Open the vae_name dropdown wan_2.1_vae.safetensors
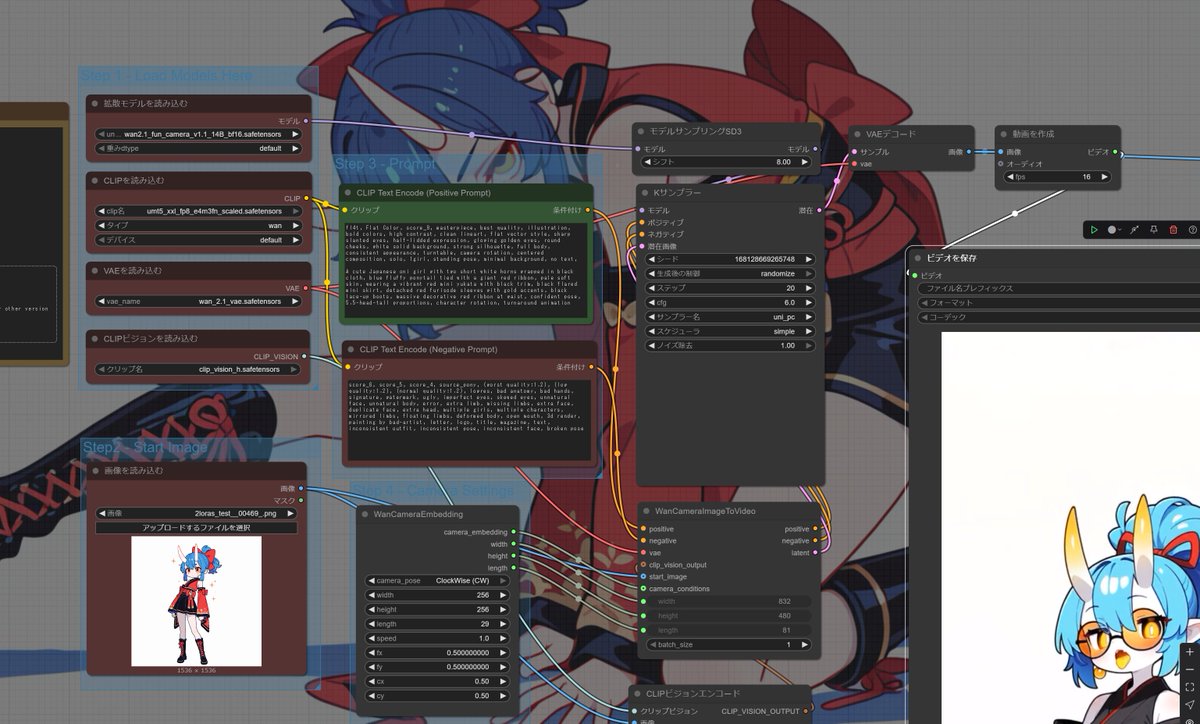Viewport: 1200px width, 724px height. coord(198,300)
